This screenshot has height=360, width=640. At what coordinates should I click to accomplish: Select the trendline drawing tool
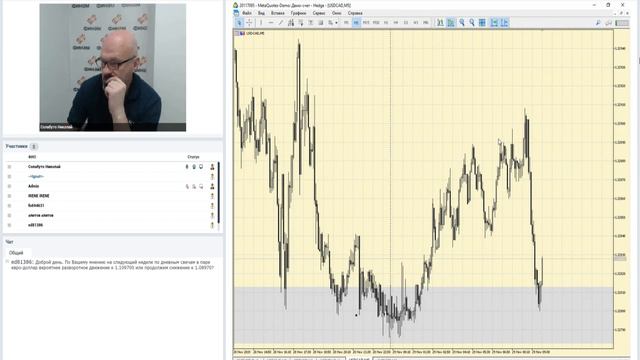[281, 23]
